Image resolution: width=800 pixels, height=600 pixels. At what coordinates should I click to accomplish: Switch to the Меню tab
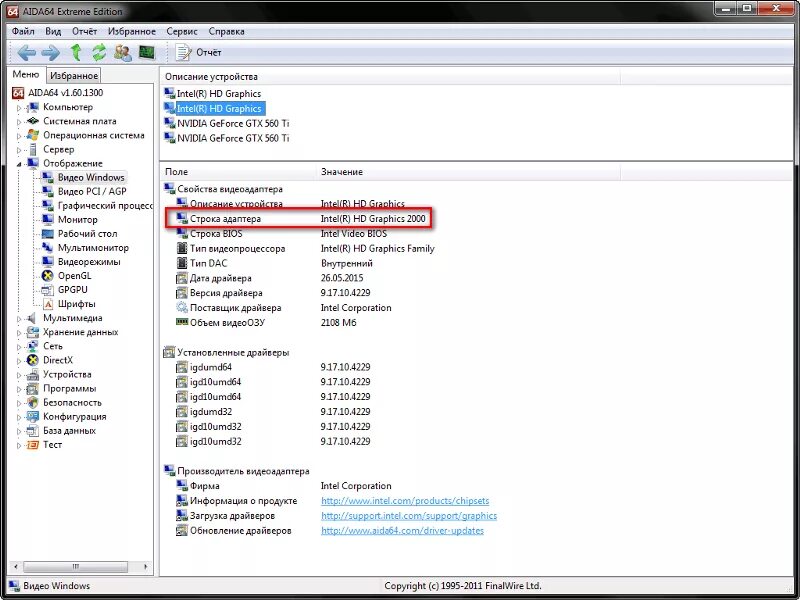26,74
